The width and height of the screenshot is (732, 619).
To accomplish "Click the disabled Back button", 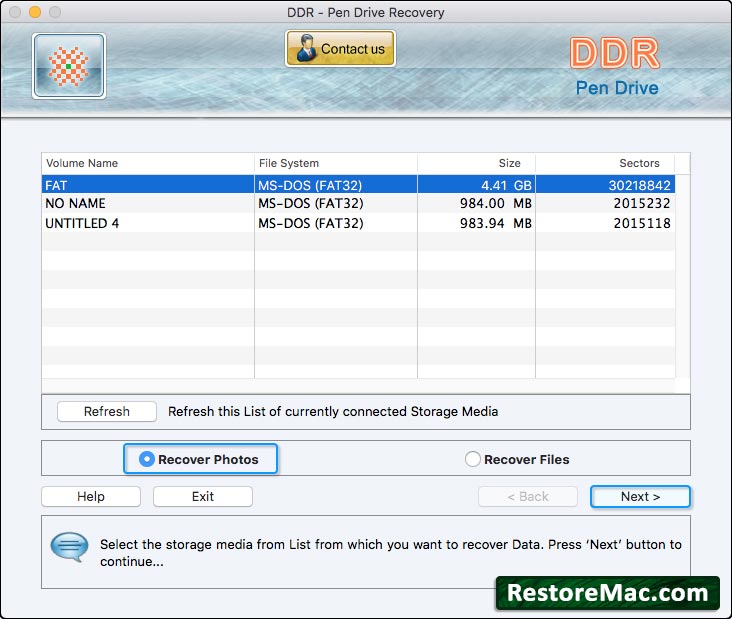I will tap(528, 496).
